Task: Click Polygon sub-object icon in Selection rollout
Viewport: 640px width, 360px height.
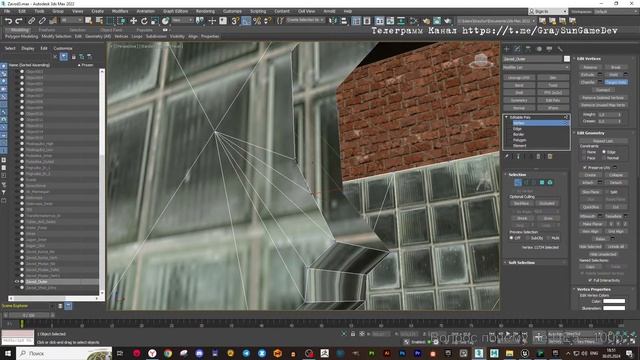Action: pos(542,182)
